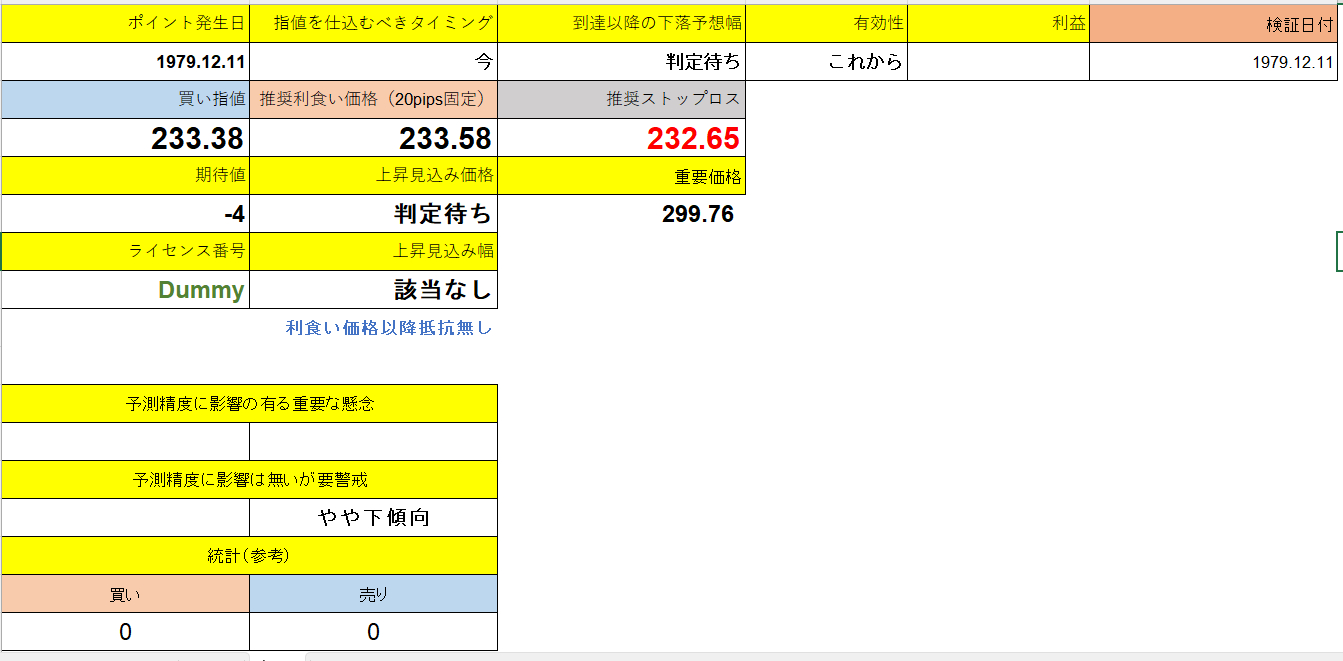This screenshot has width=1343, height=661.
Task: Select the 期待値 cell showing -4
Action: (124, 213)
